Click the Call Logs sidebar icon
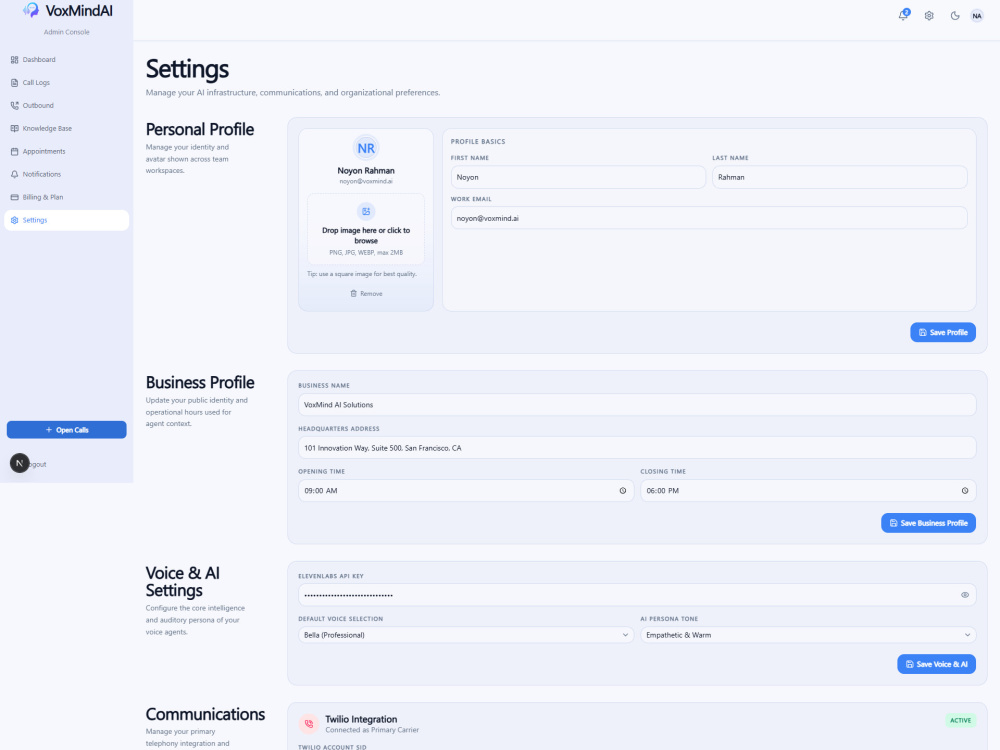This screenshot has width=1000, height=750. click(15, 82)
